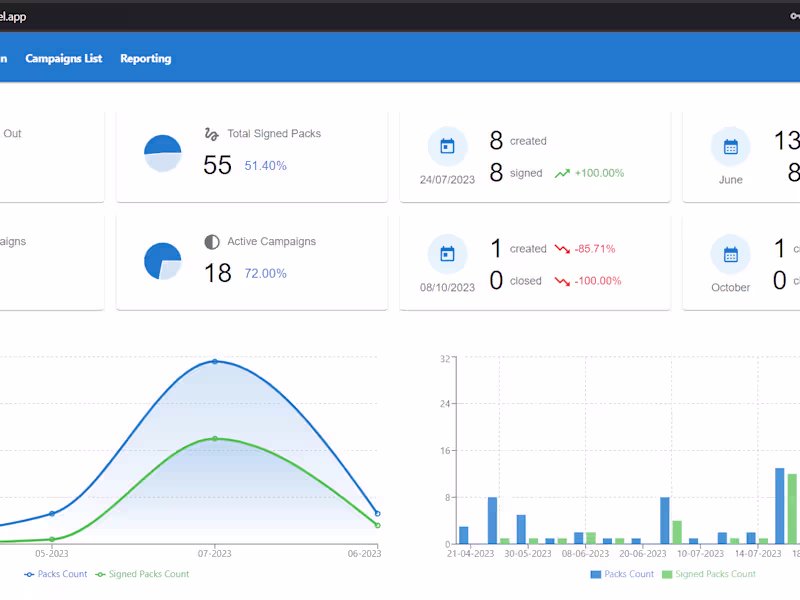The width and height of the screenshot is (800, 600).
Task: Toggle Packs Count in bar chart legend
Action: point(622,574)
